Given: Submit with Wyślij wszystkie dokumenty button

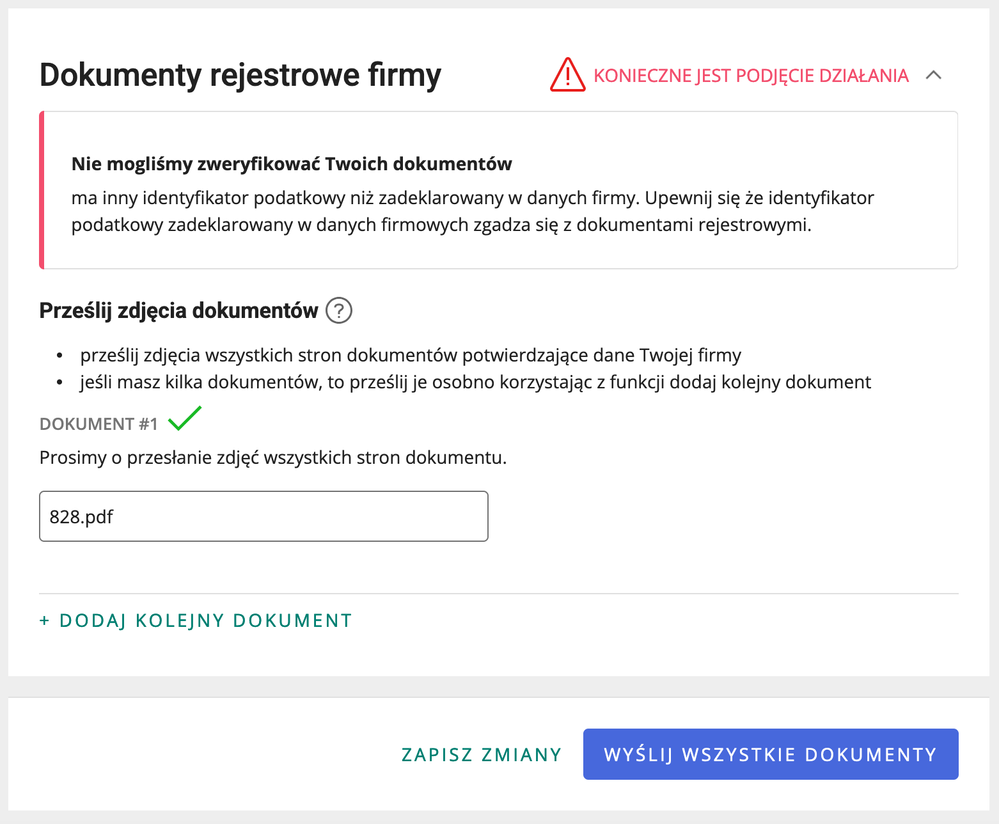Looking at the screenshot, I should coord(770,754).
